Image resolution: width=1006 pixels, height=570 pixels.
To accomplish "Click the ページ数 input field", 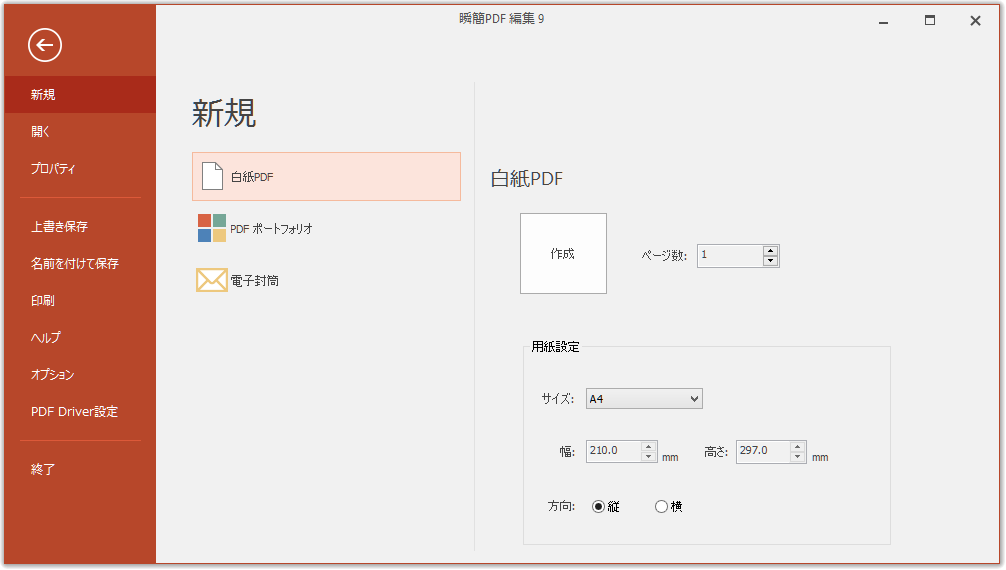I will point(730,255).
